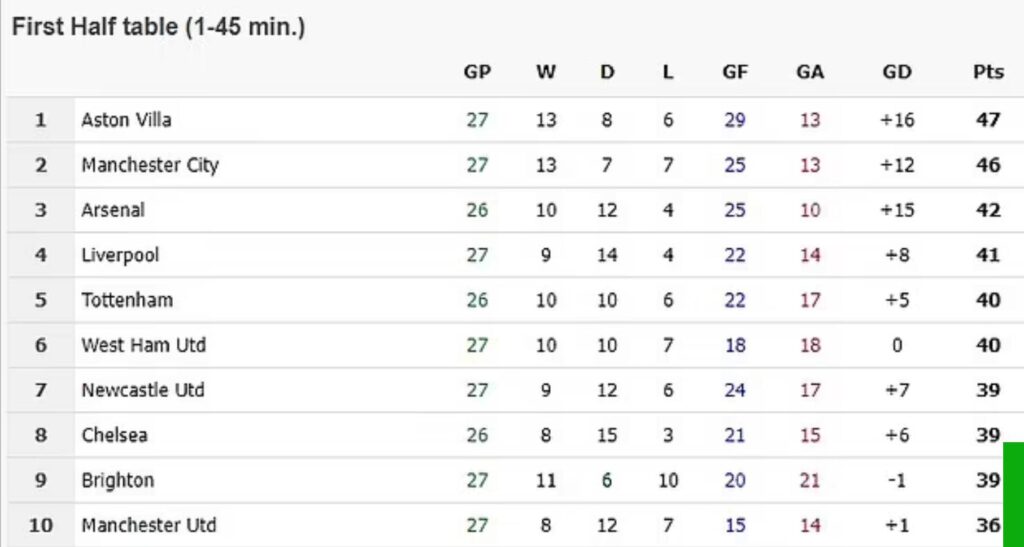Open the Manchester City team link
The width and height of the screenshot is (1024, 547).
[x=150, y=165]
